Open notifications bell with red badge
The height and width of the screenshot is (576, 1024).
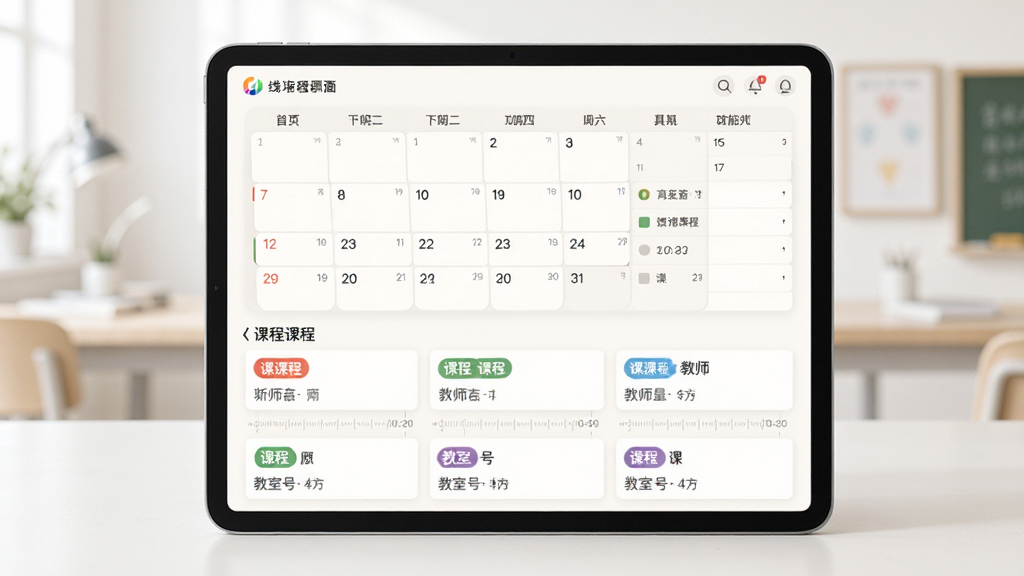[756, 86]
